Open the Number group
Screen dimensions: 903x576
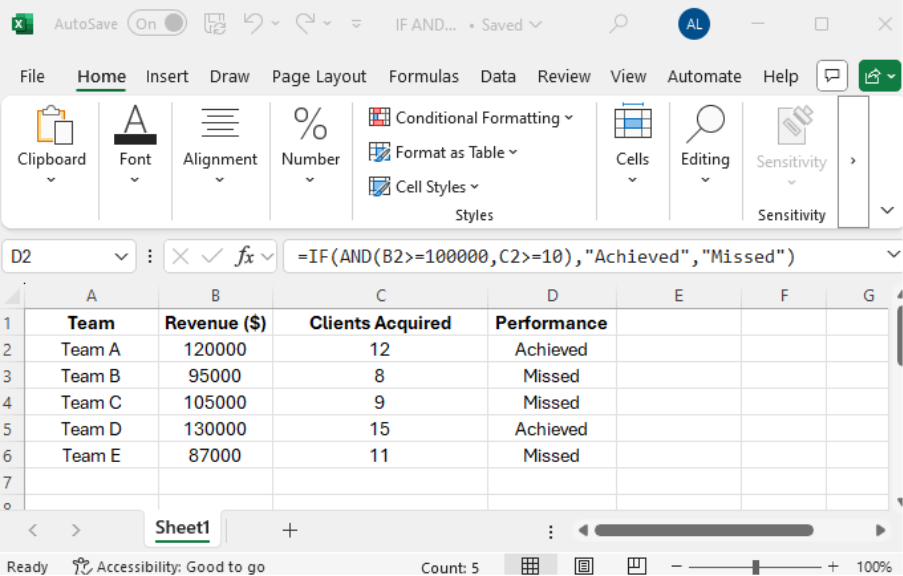[x=310, y=145]
